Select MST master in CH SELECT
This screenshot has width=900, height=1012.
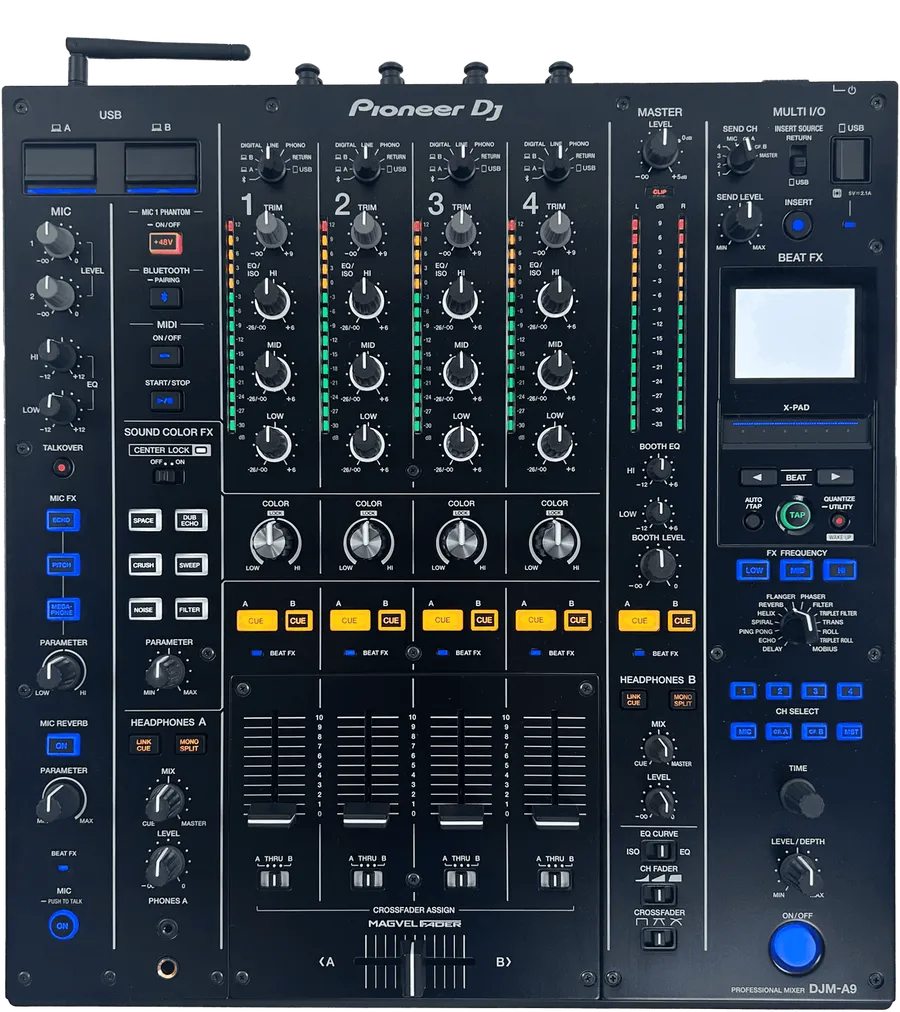(850, 731)
